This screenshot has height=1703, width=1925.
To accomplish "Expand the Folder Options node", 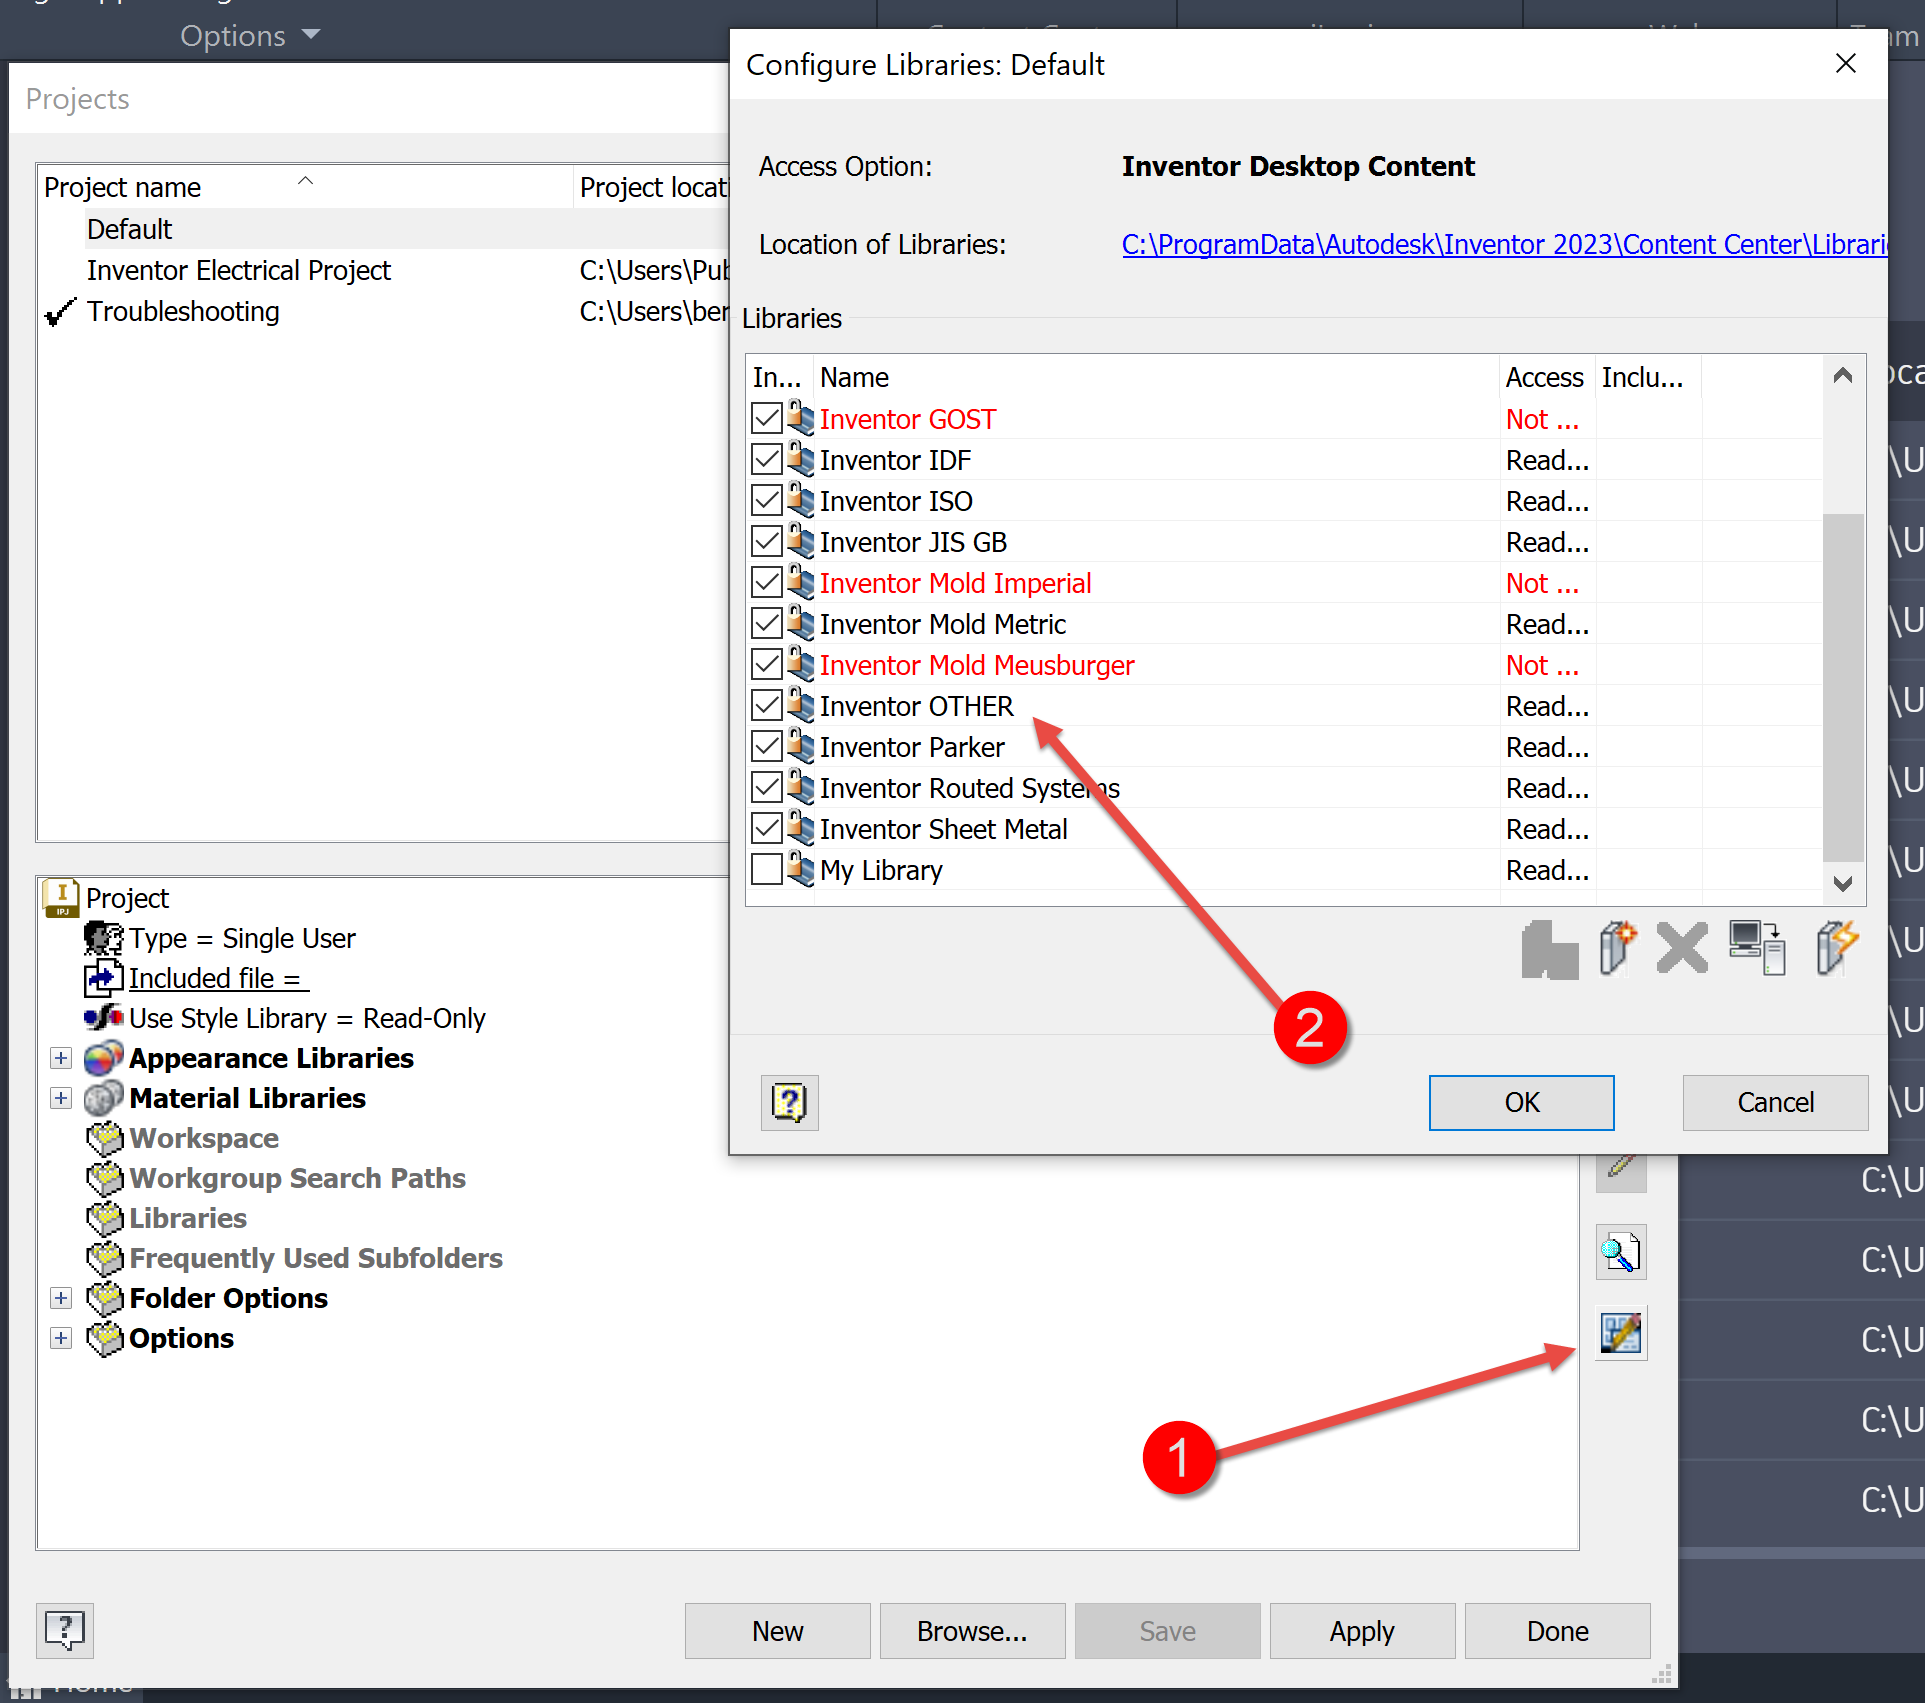I will 61,1298.
